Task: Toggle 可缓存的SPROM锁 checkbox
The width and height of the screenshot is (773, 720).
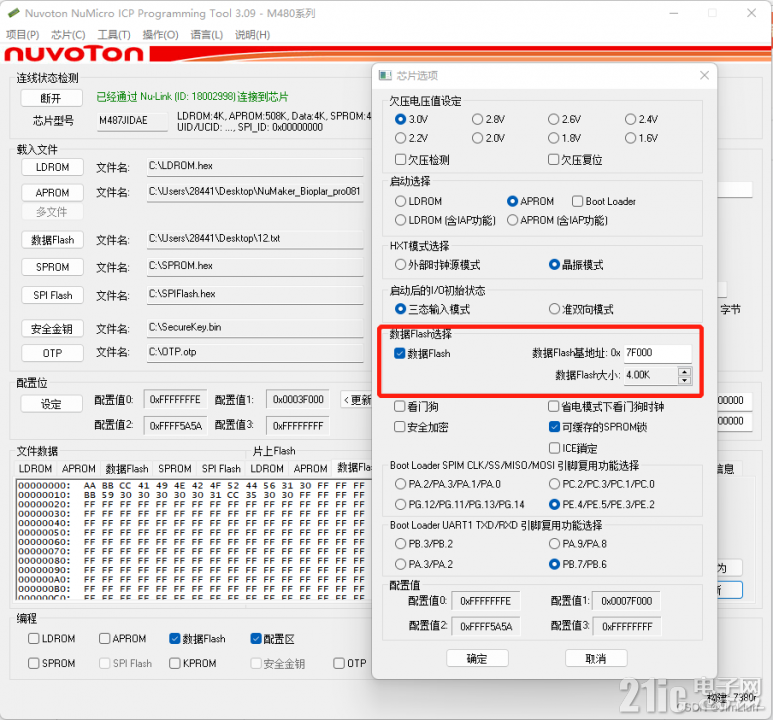Action: [598, 427]
